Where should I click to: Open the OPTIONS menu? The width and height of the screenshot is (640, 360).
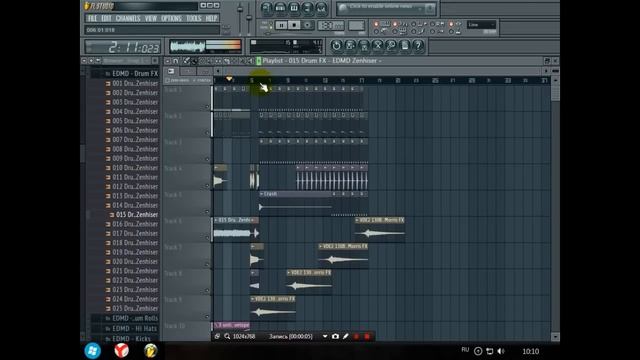(171, 18)
